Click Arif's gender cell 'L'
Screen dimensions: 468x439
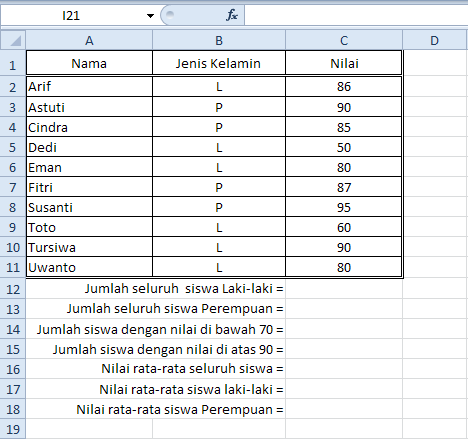tap(219, 87)
